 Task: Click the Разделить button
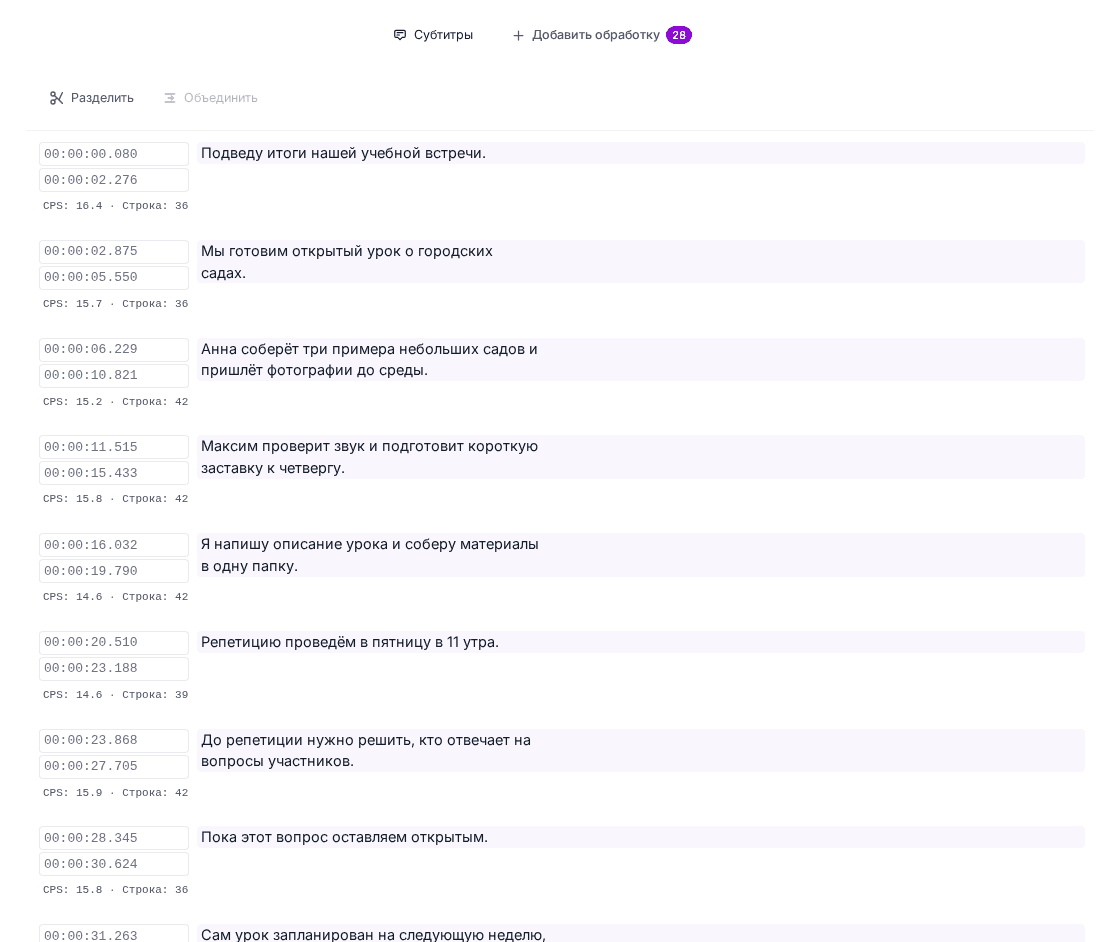(x=91, y=98)
